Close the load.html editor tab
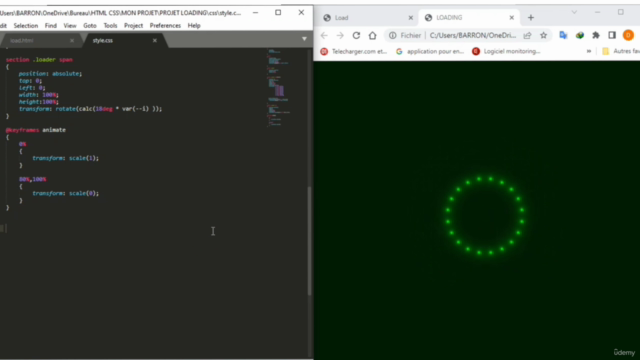The image size is (640, 360). (72, 40)
